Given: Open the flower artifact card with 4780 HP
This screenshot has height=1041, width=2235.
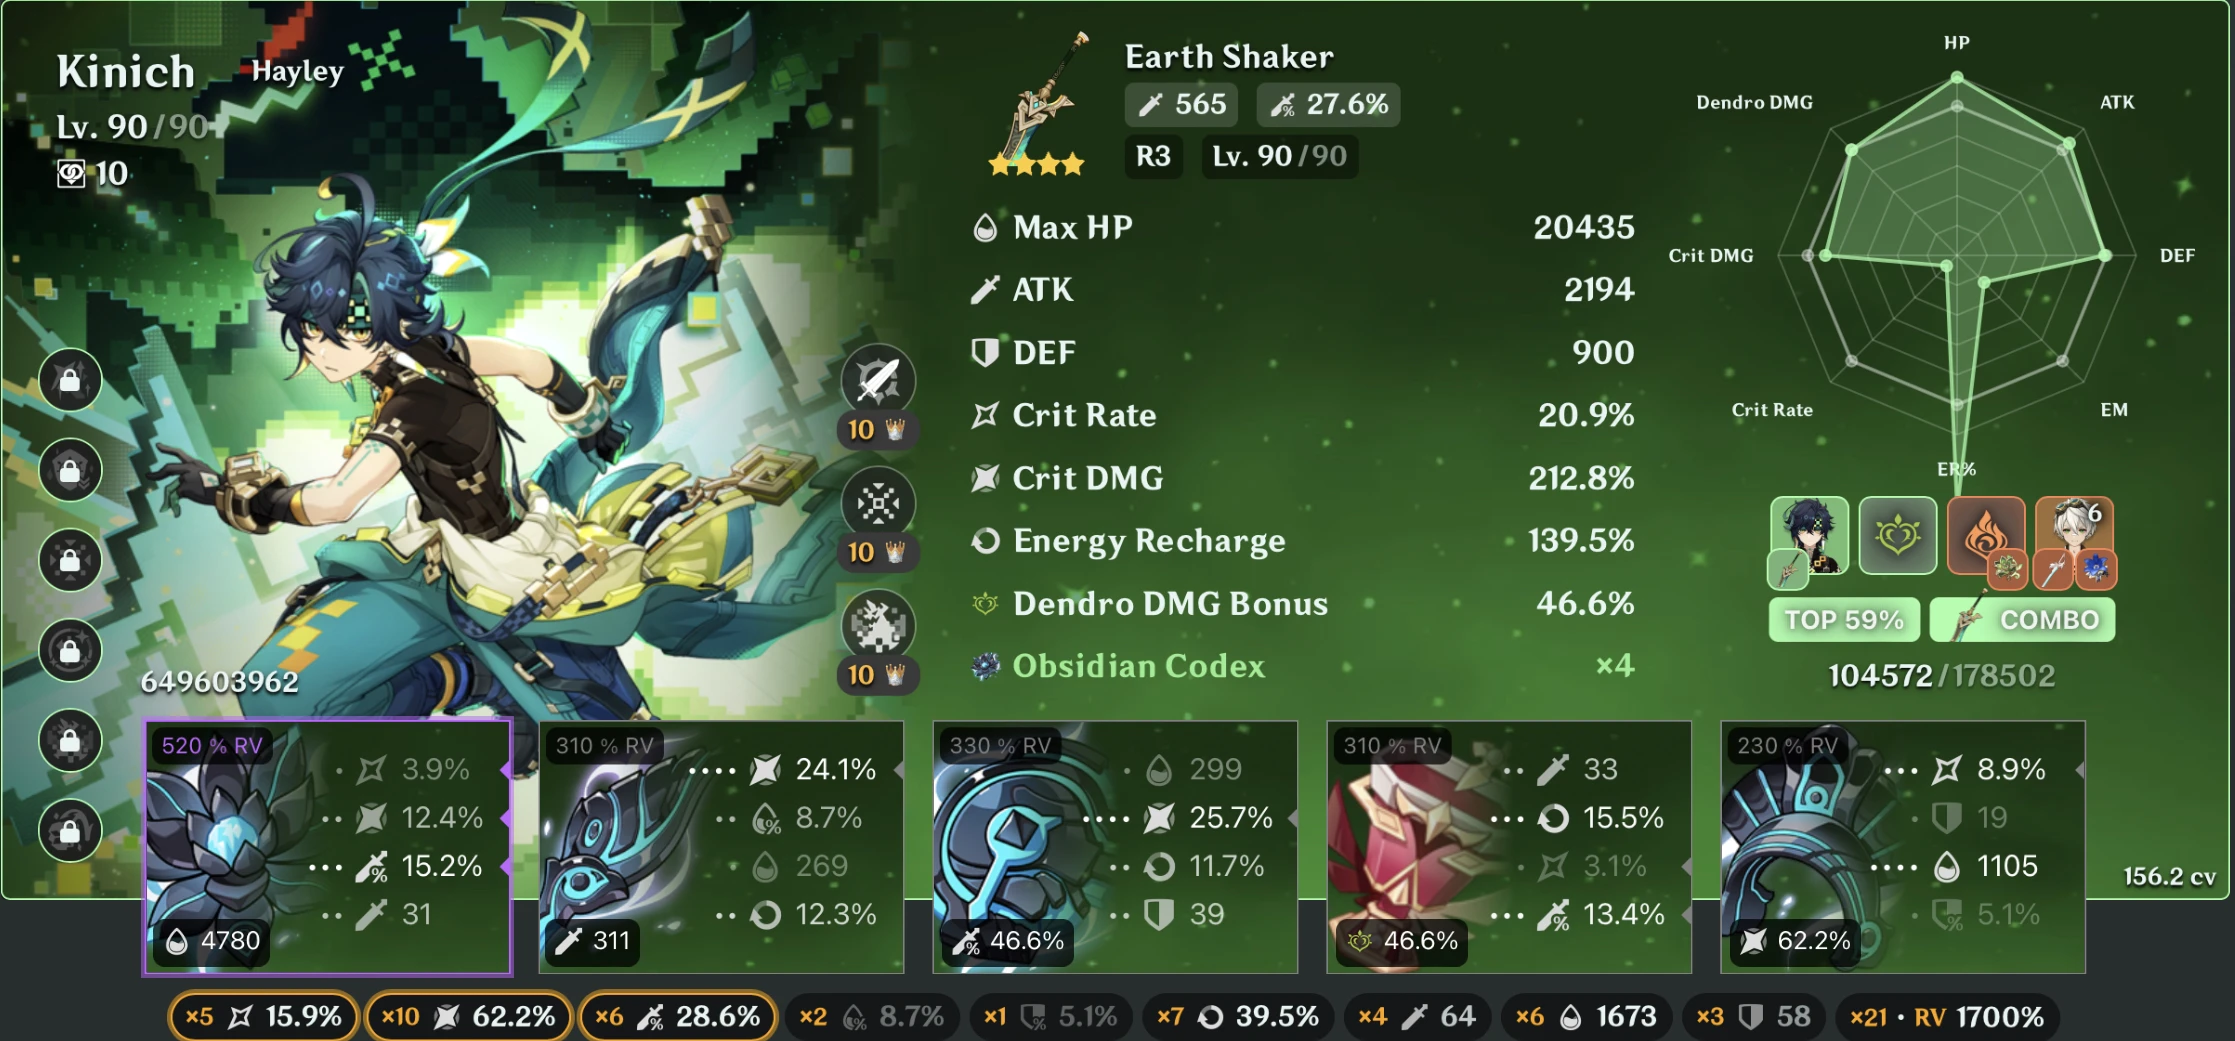Looking at the screenshot, I should click(328, 847).
